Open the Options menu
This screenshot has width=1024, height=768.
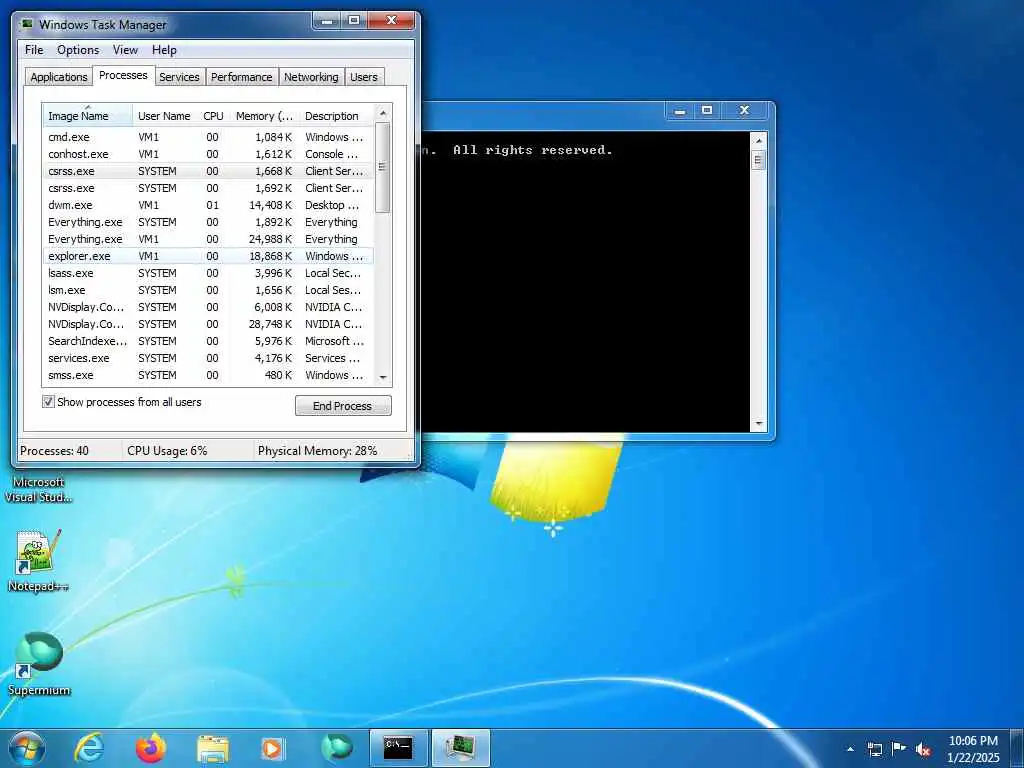[x=78, y=50]
